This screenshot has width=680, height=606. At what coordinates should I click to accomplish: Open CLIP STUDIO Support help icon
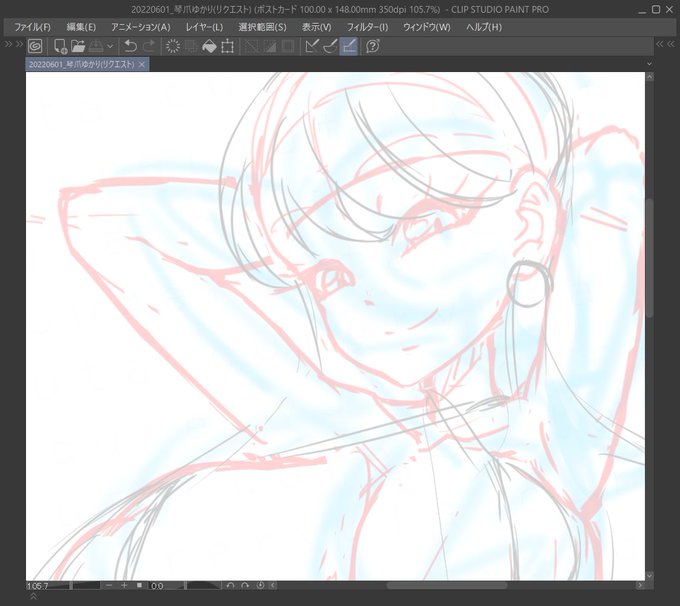click(x=373, y=46)
